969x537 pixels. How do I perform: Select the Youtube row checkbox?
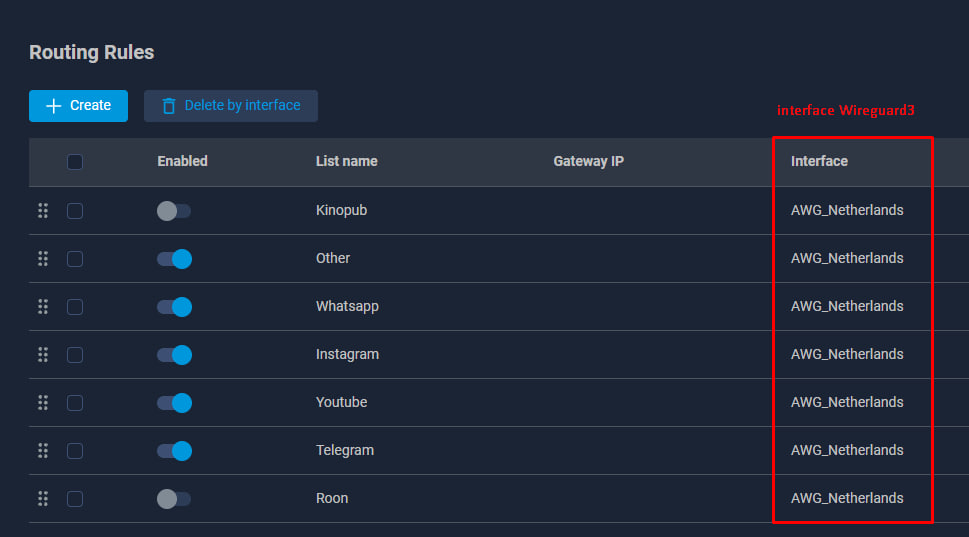75,403
